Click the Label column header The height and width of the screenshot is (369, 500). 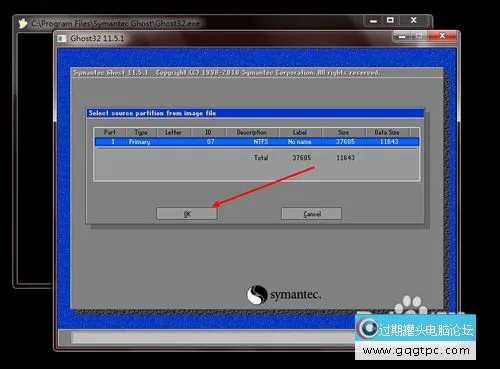pyautogui.click(x=300, y=132)
